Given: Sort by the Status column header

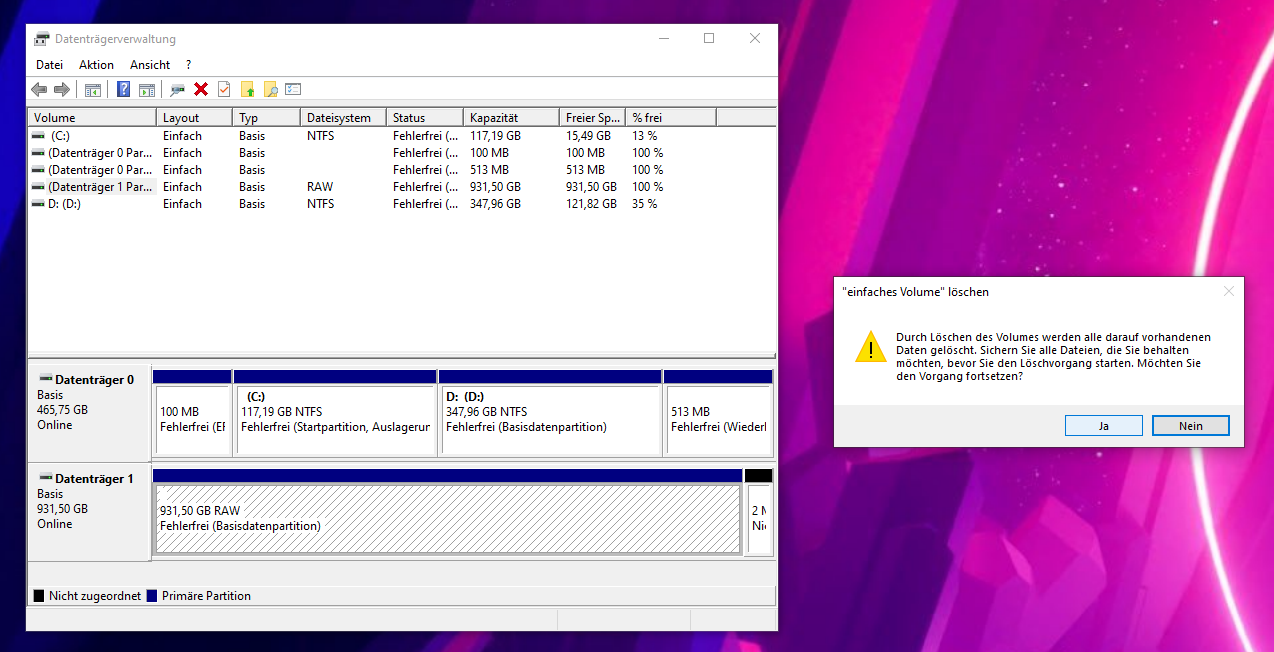Looking at the screenshot, I should pyautogui.click(x=425, y=118).
